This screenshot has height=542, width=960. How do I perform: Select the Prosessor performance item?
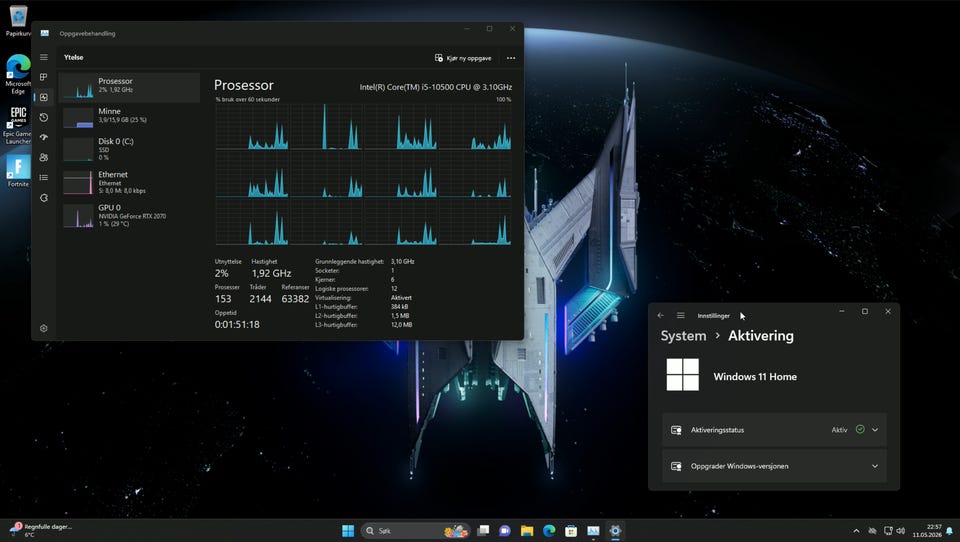pyautogui.click(x=130, y=87)
